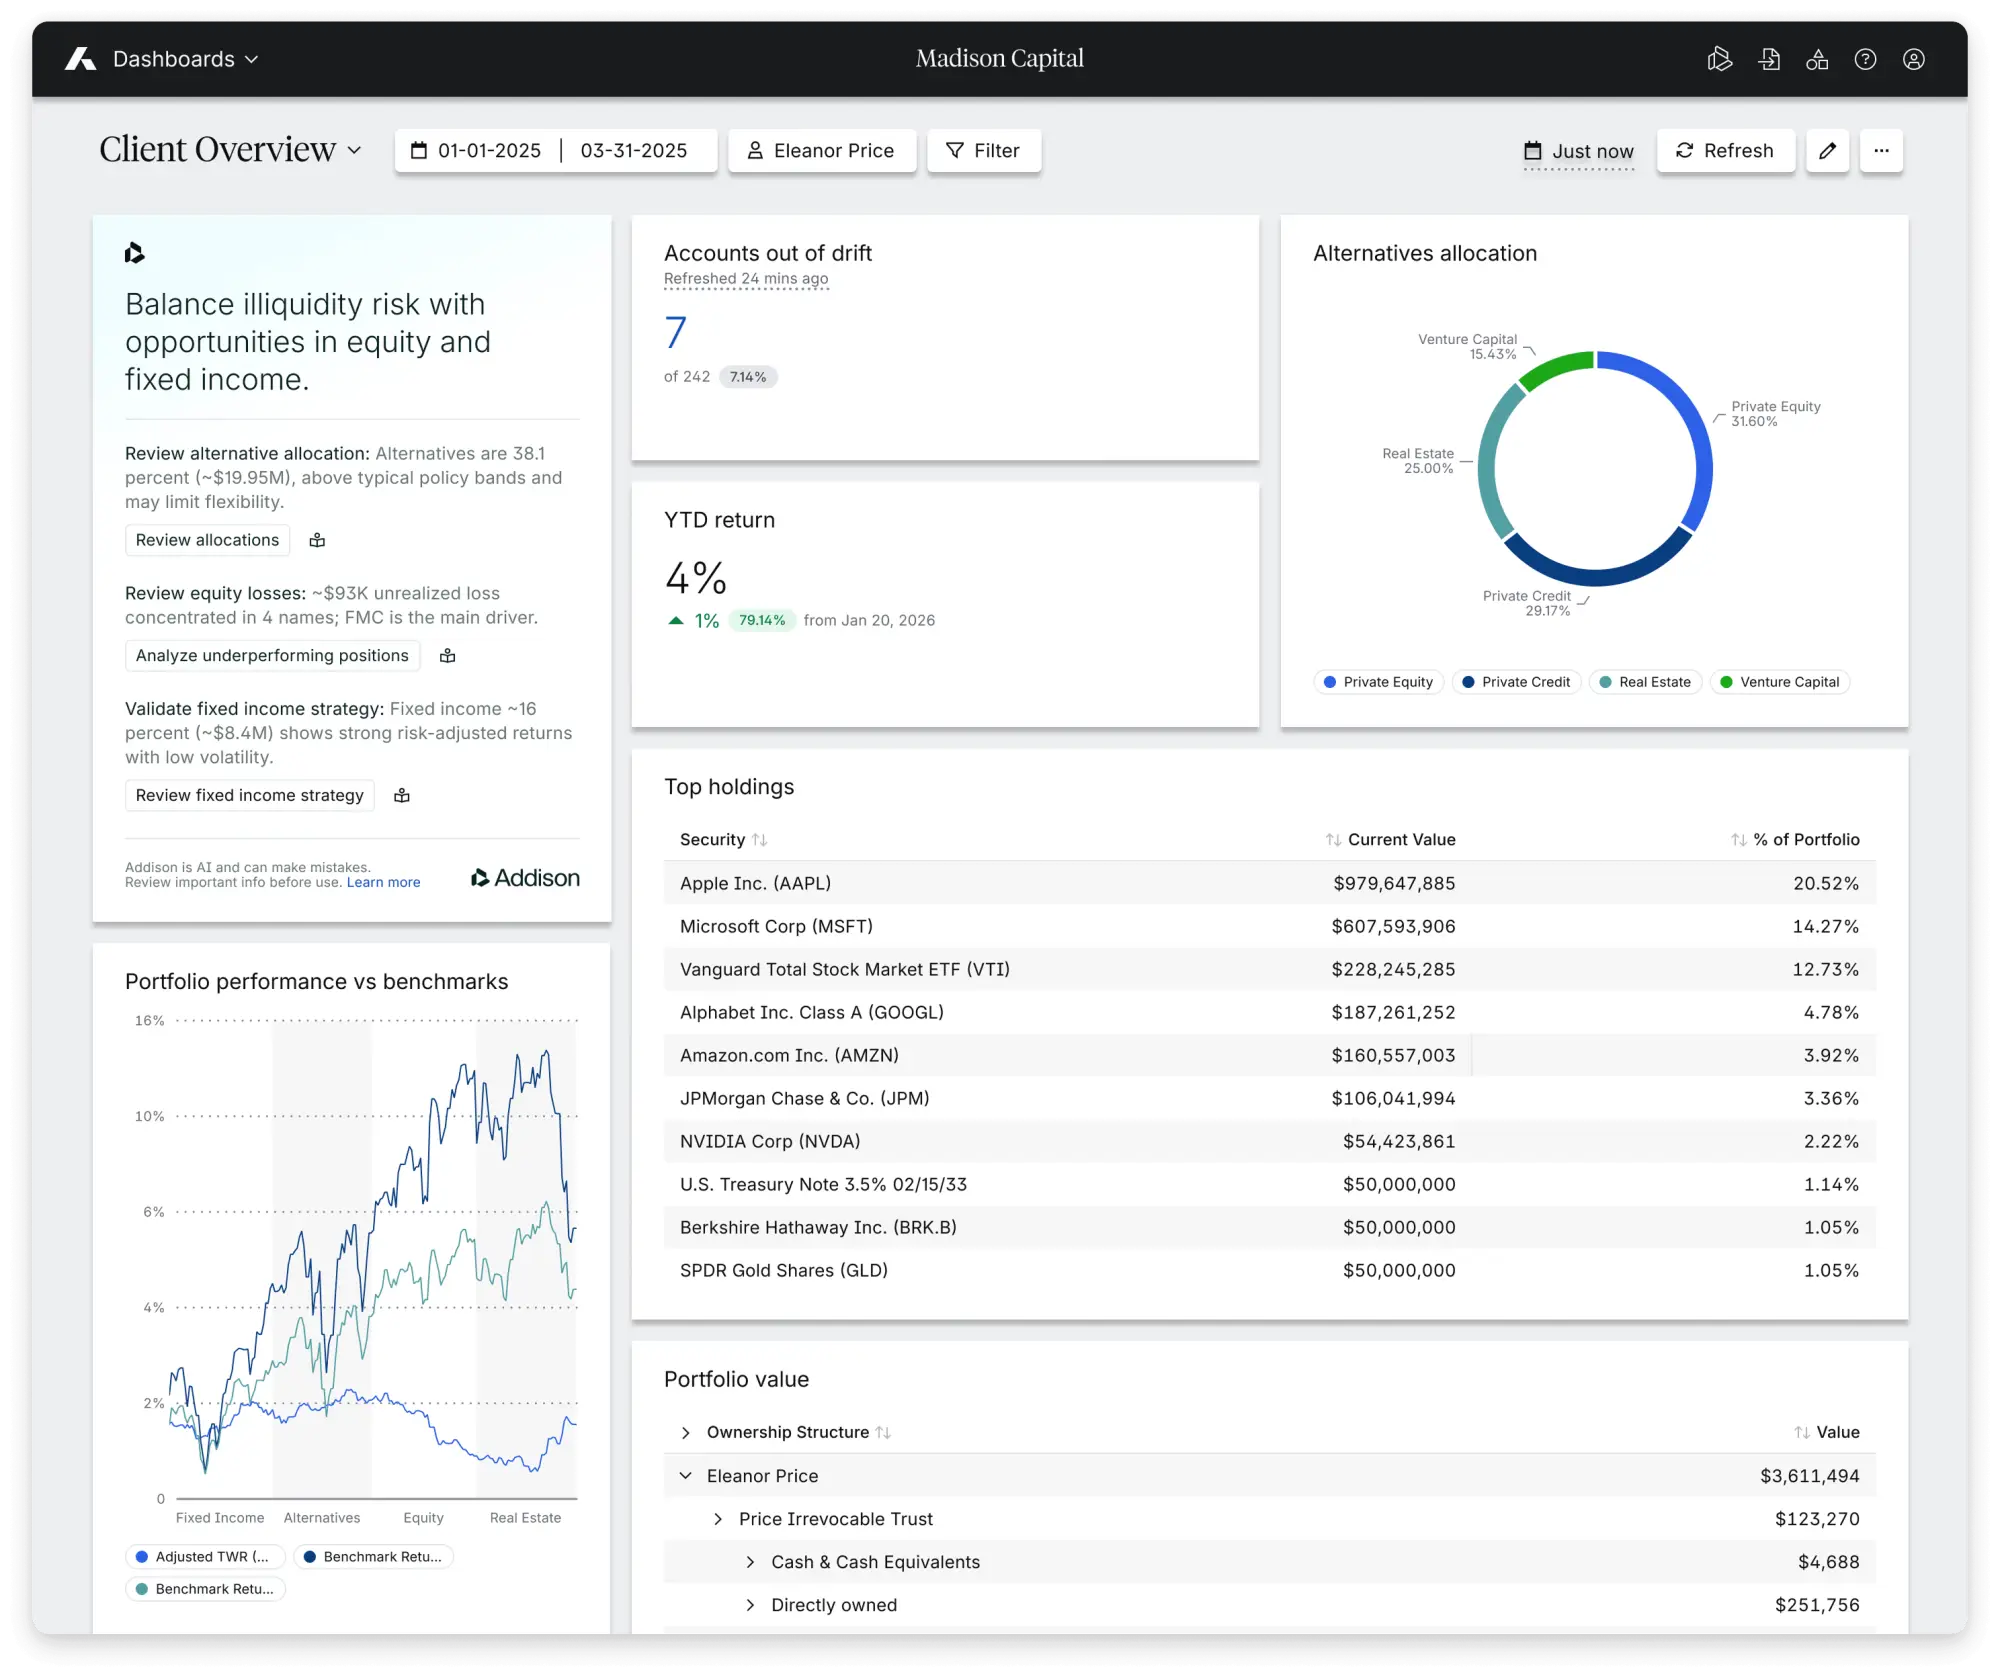Click the icon beside Analyze underperforming positions
The width and height of the screenshot is (2000, 1677).
point(448,656)
